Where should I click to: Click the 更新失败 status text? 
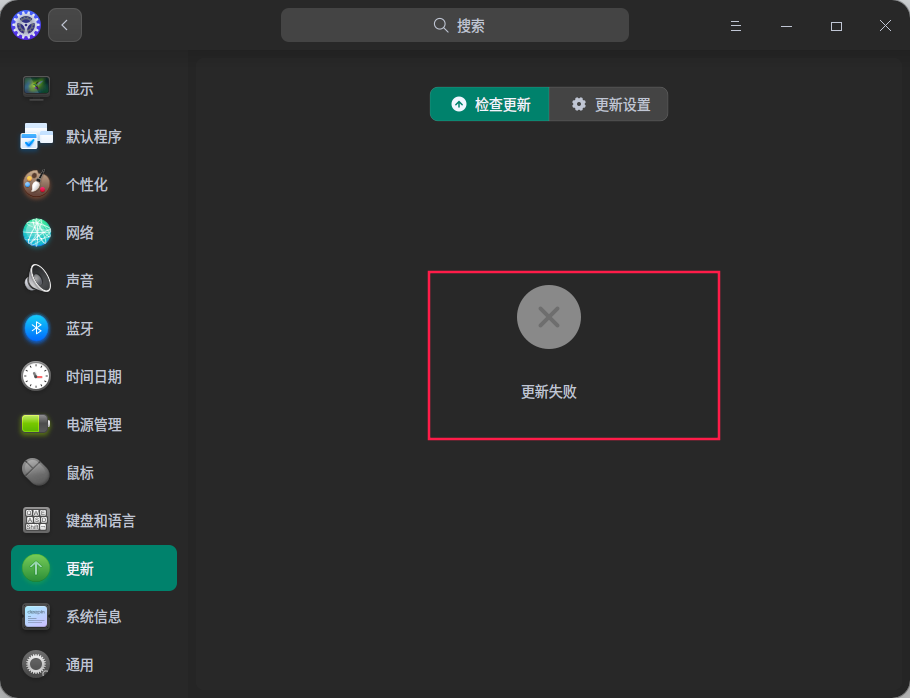(x=548, y=392)
